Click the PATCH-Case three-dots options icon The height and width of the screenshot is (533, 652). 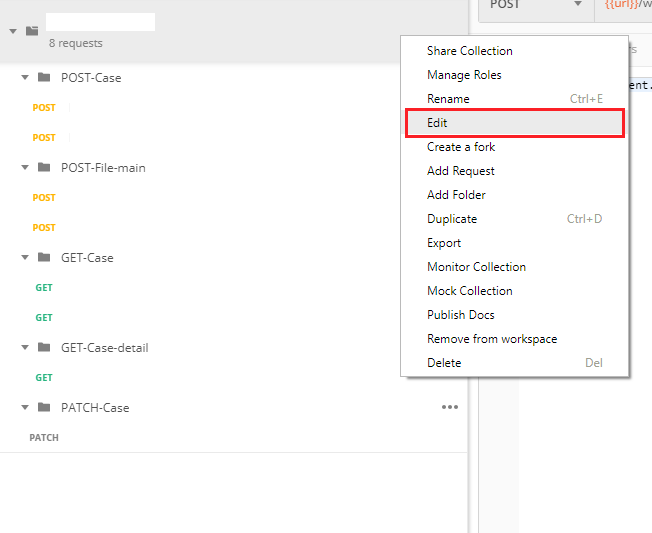tap(450, 407)
